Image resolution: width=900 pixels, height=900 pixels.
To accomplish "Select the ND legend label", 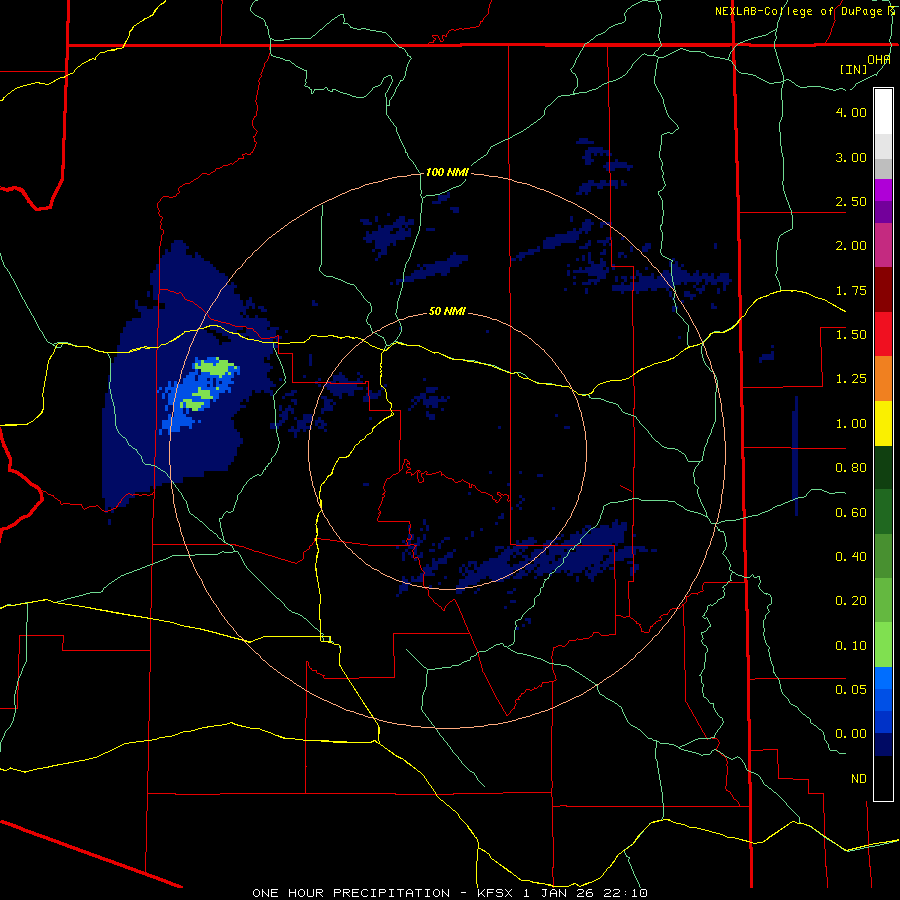I will click(x=859, y=779).
